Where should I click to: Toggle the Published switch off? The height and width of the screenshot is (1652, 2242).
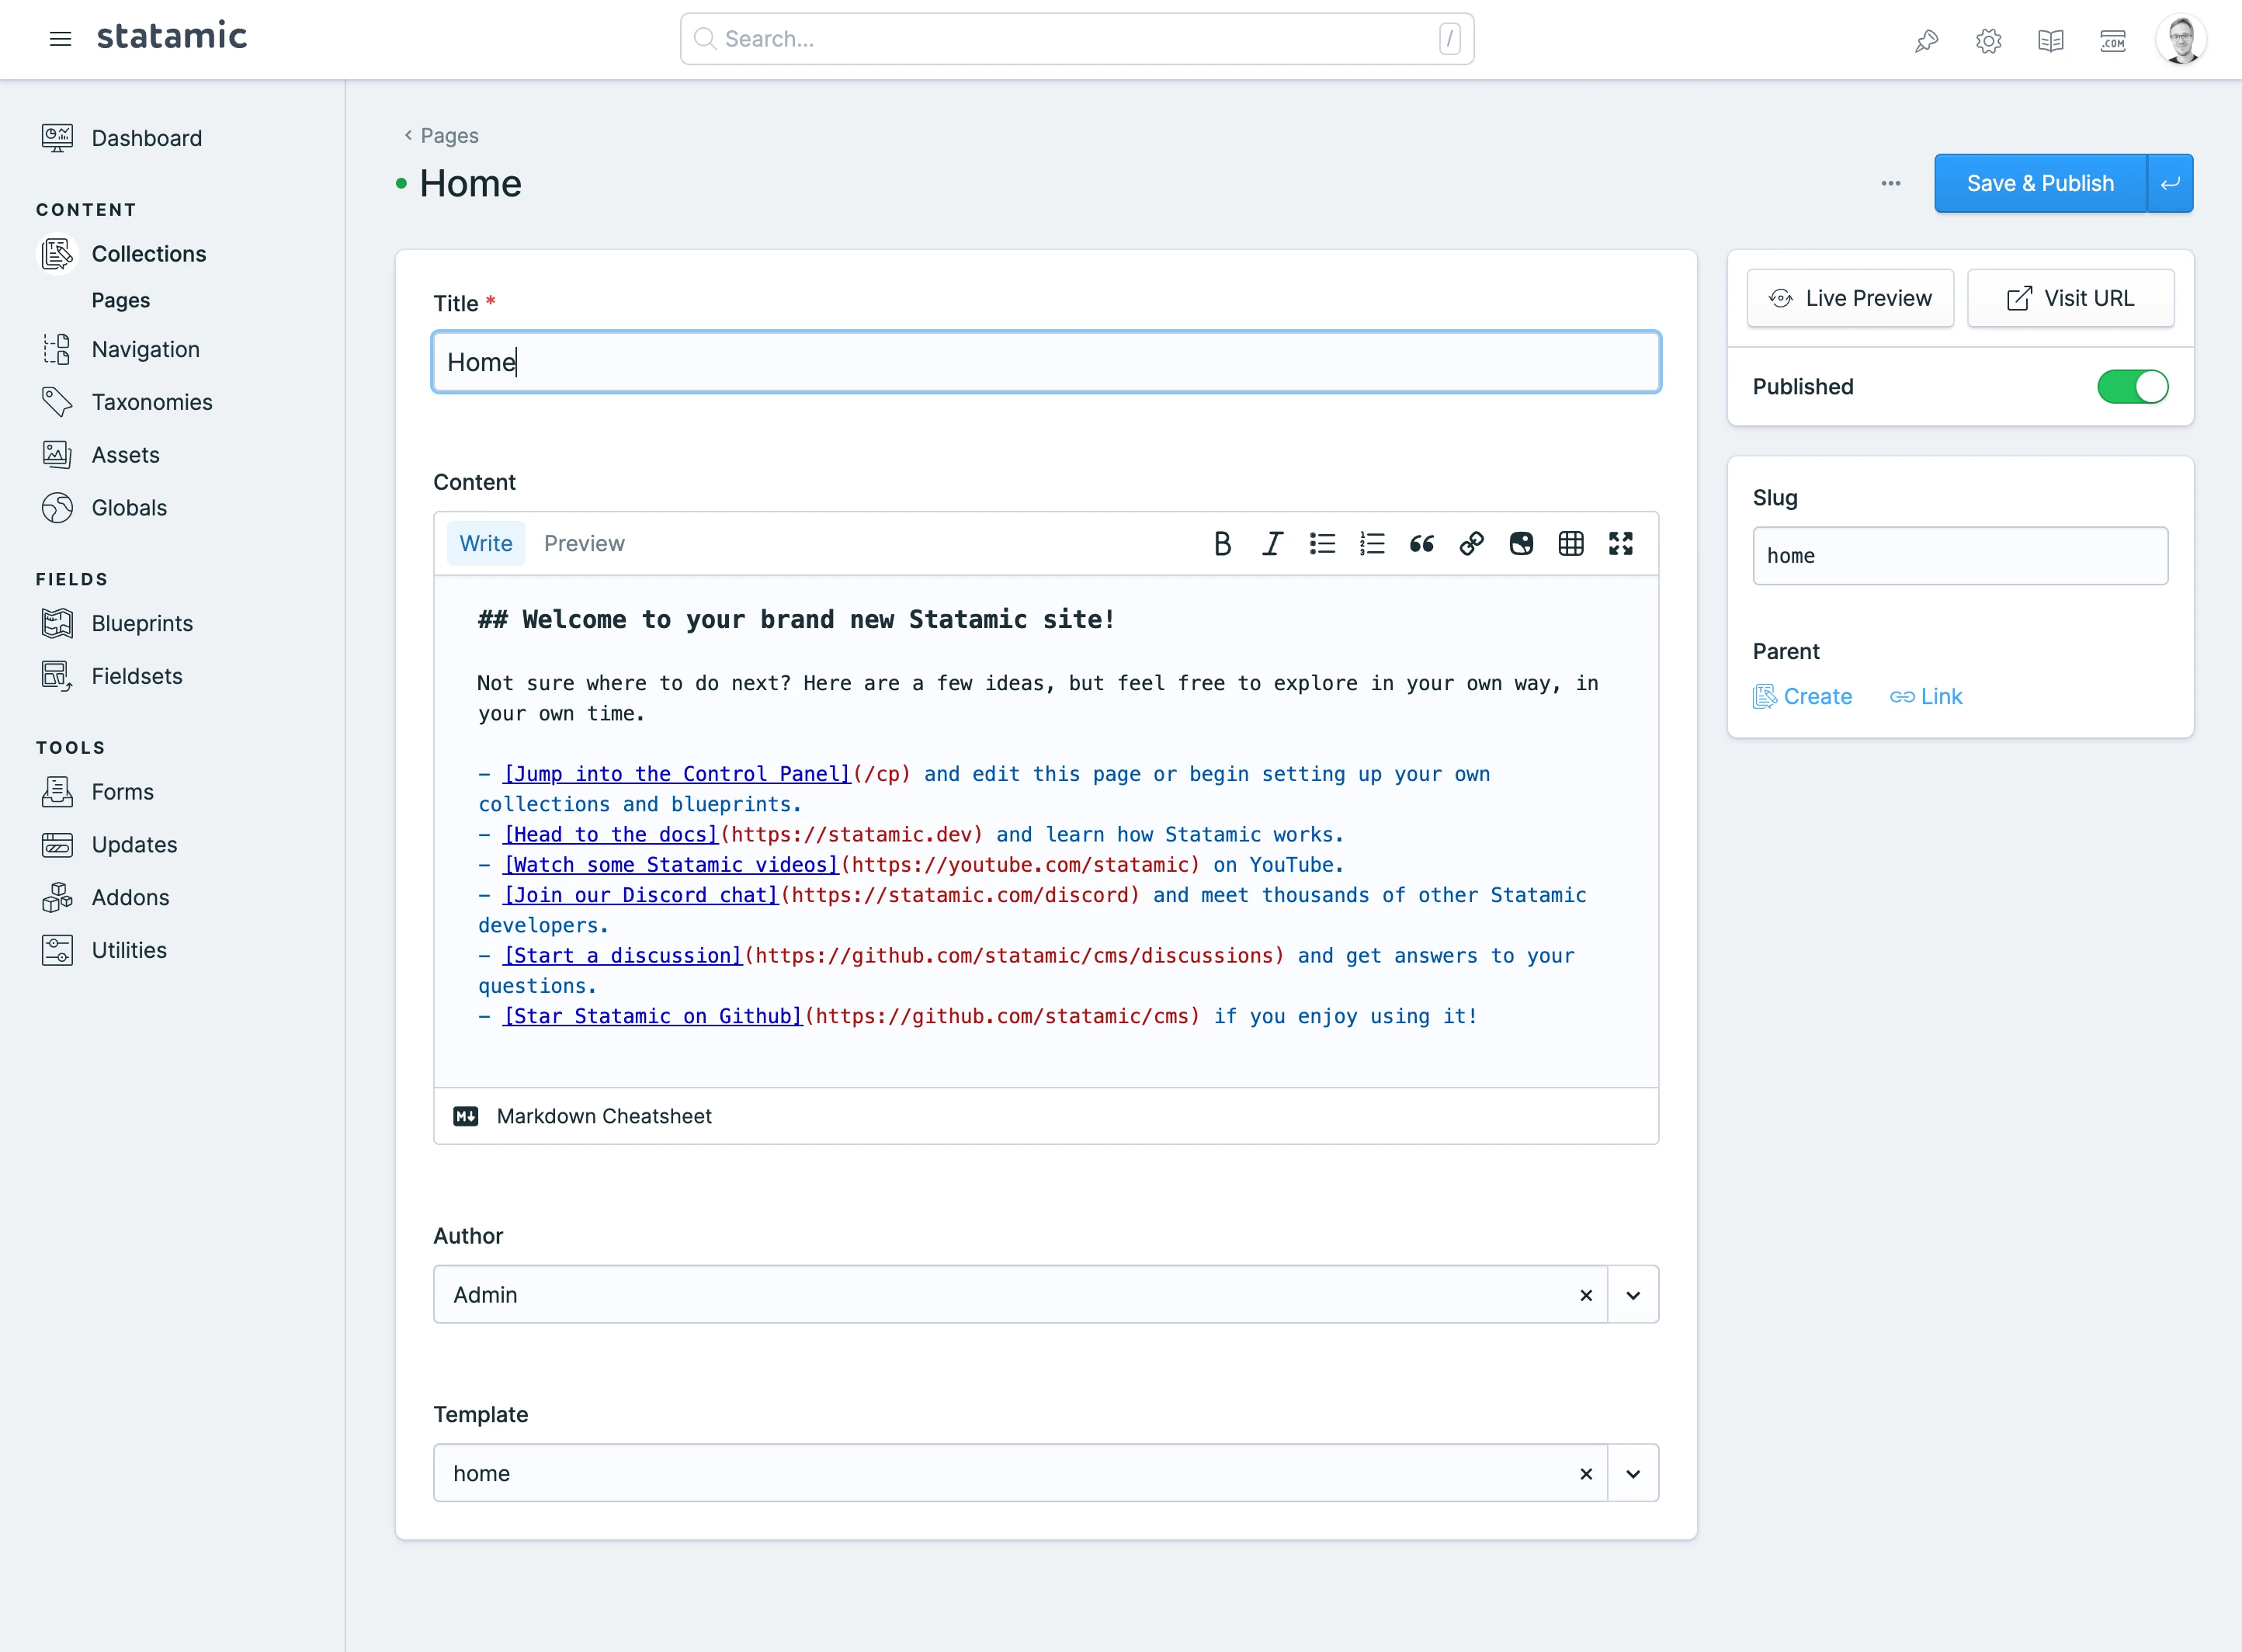[x=2132, y=387]
